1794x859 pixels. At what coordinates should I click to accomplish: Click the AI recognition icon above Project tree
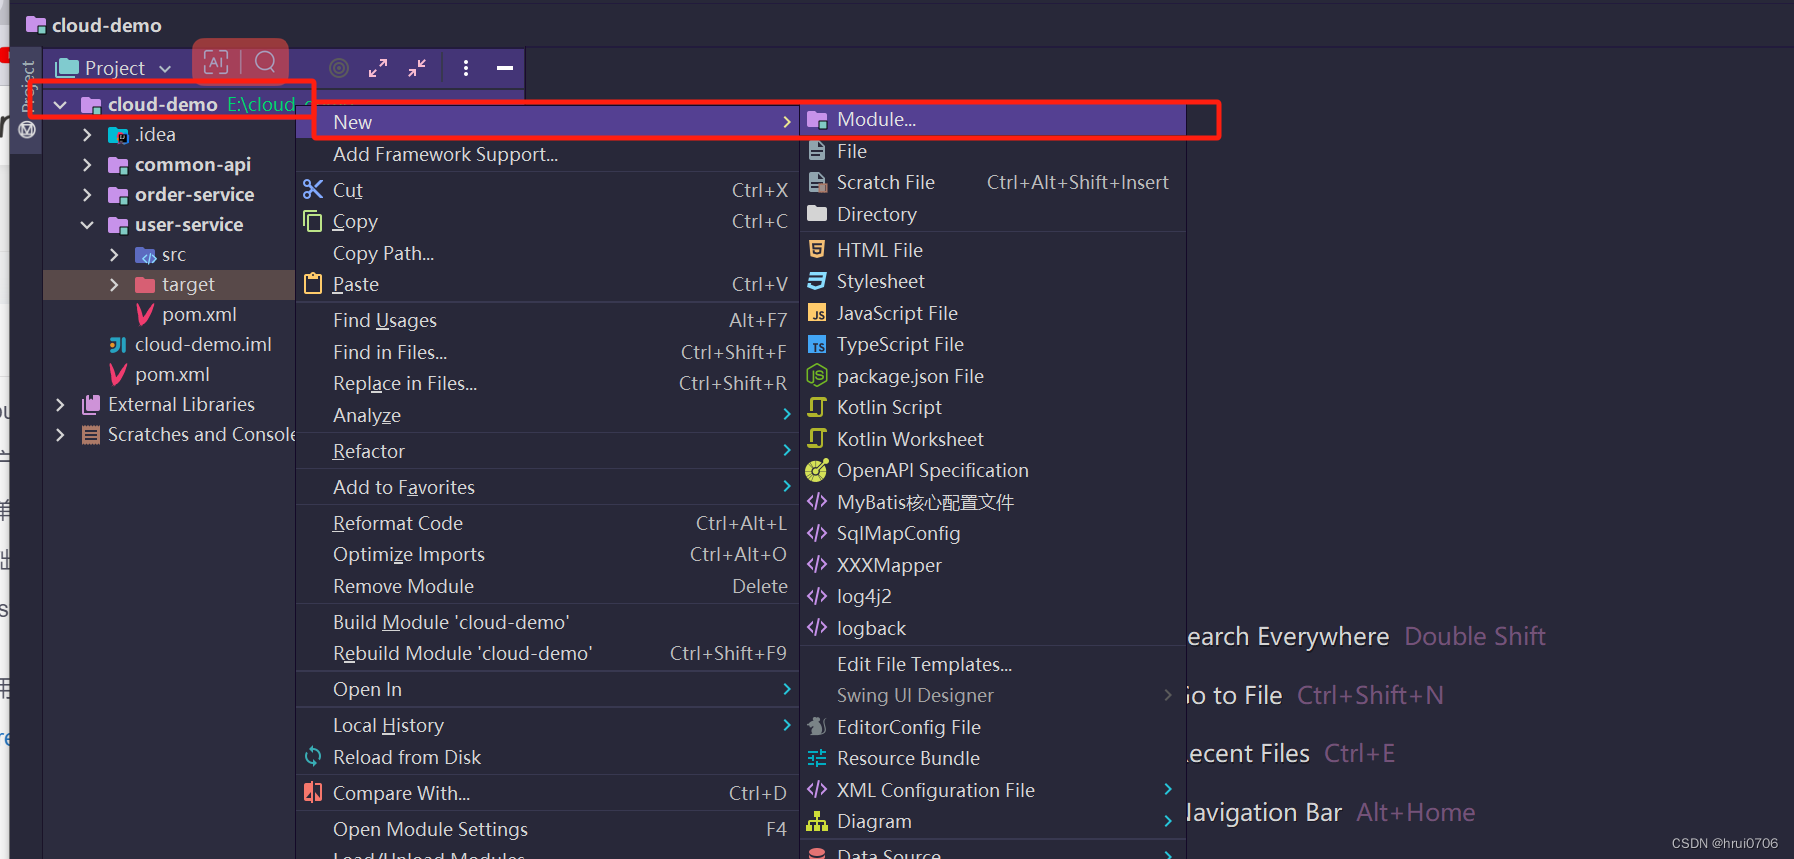point(216,63)
